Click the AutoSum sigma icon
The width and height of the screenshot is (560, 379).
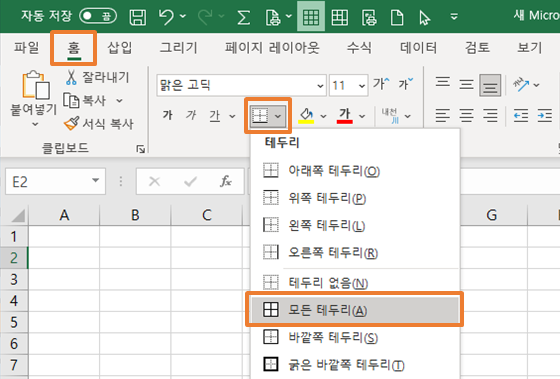point(244,17)
